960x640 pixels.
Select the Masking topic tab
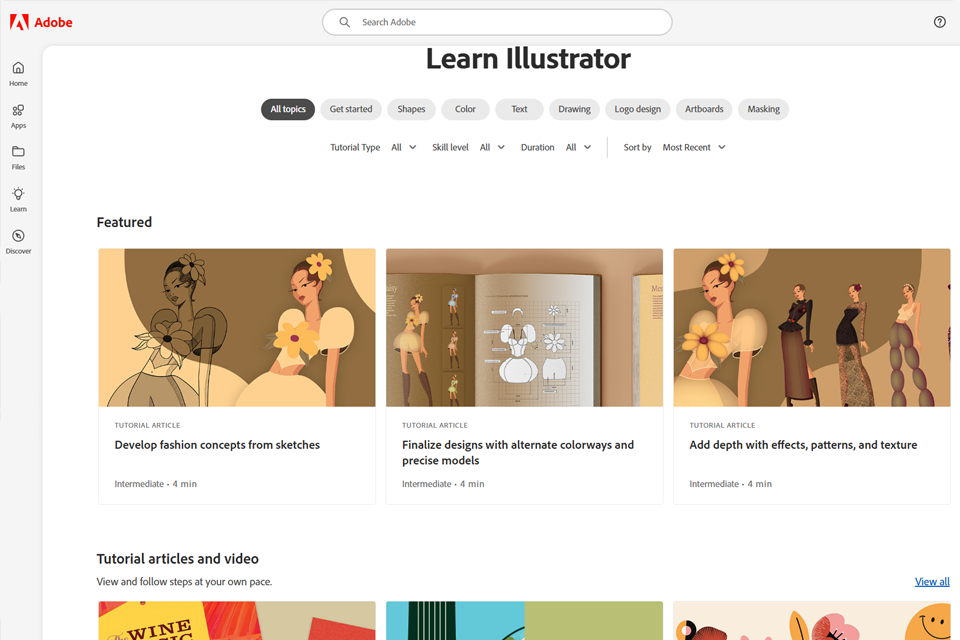click(x=763, y=109)
